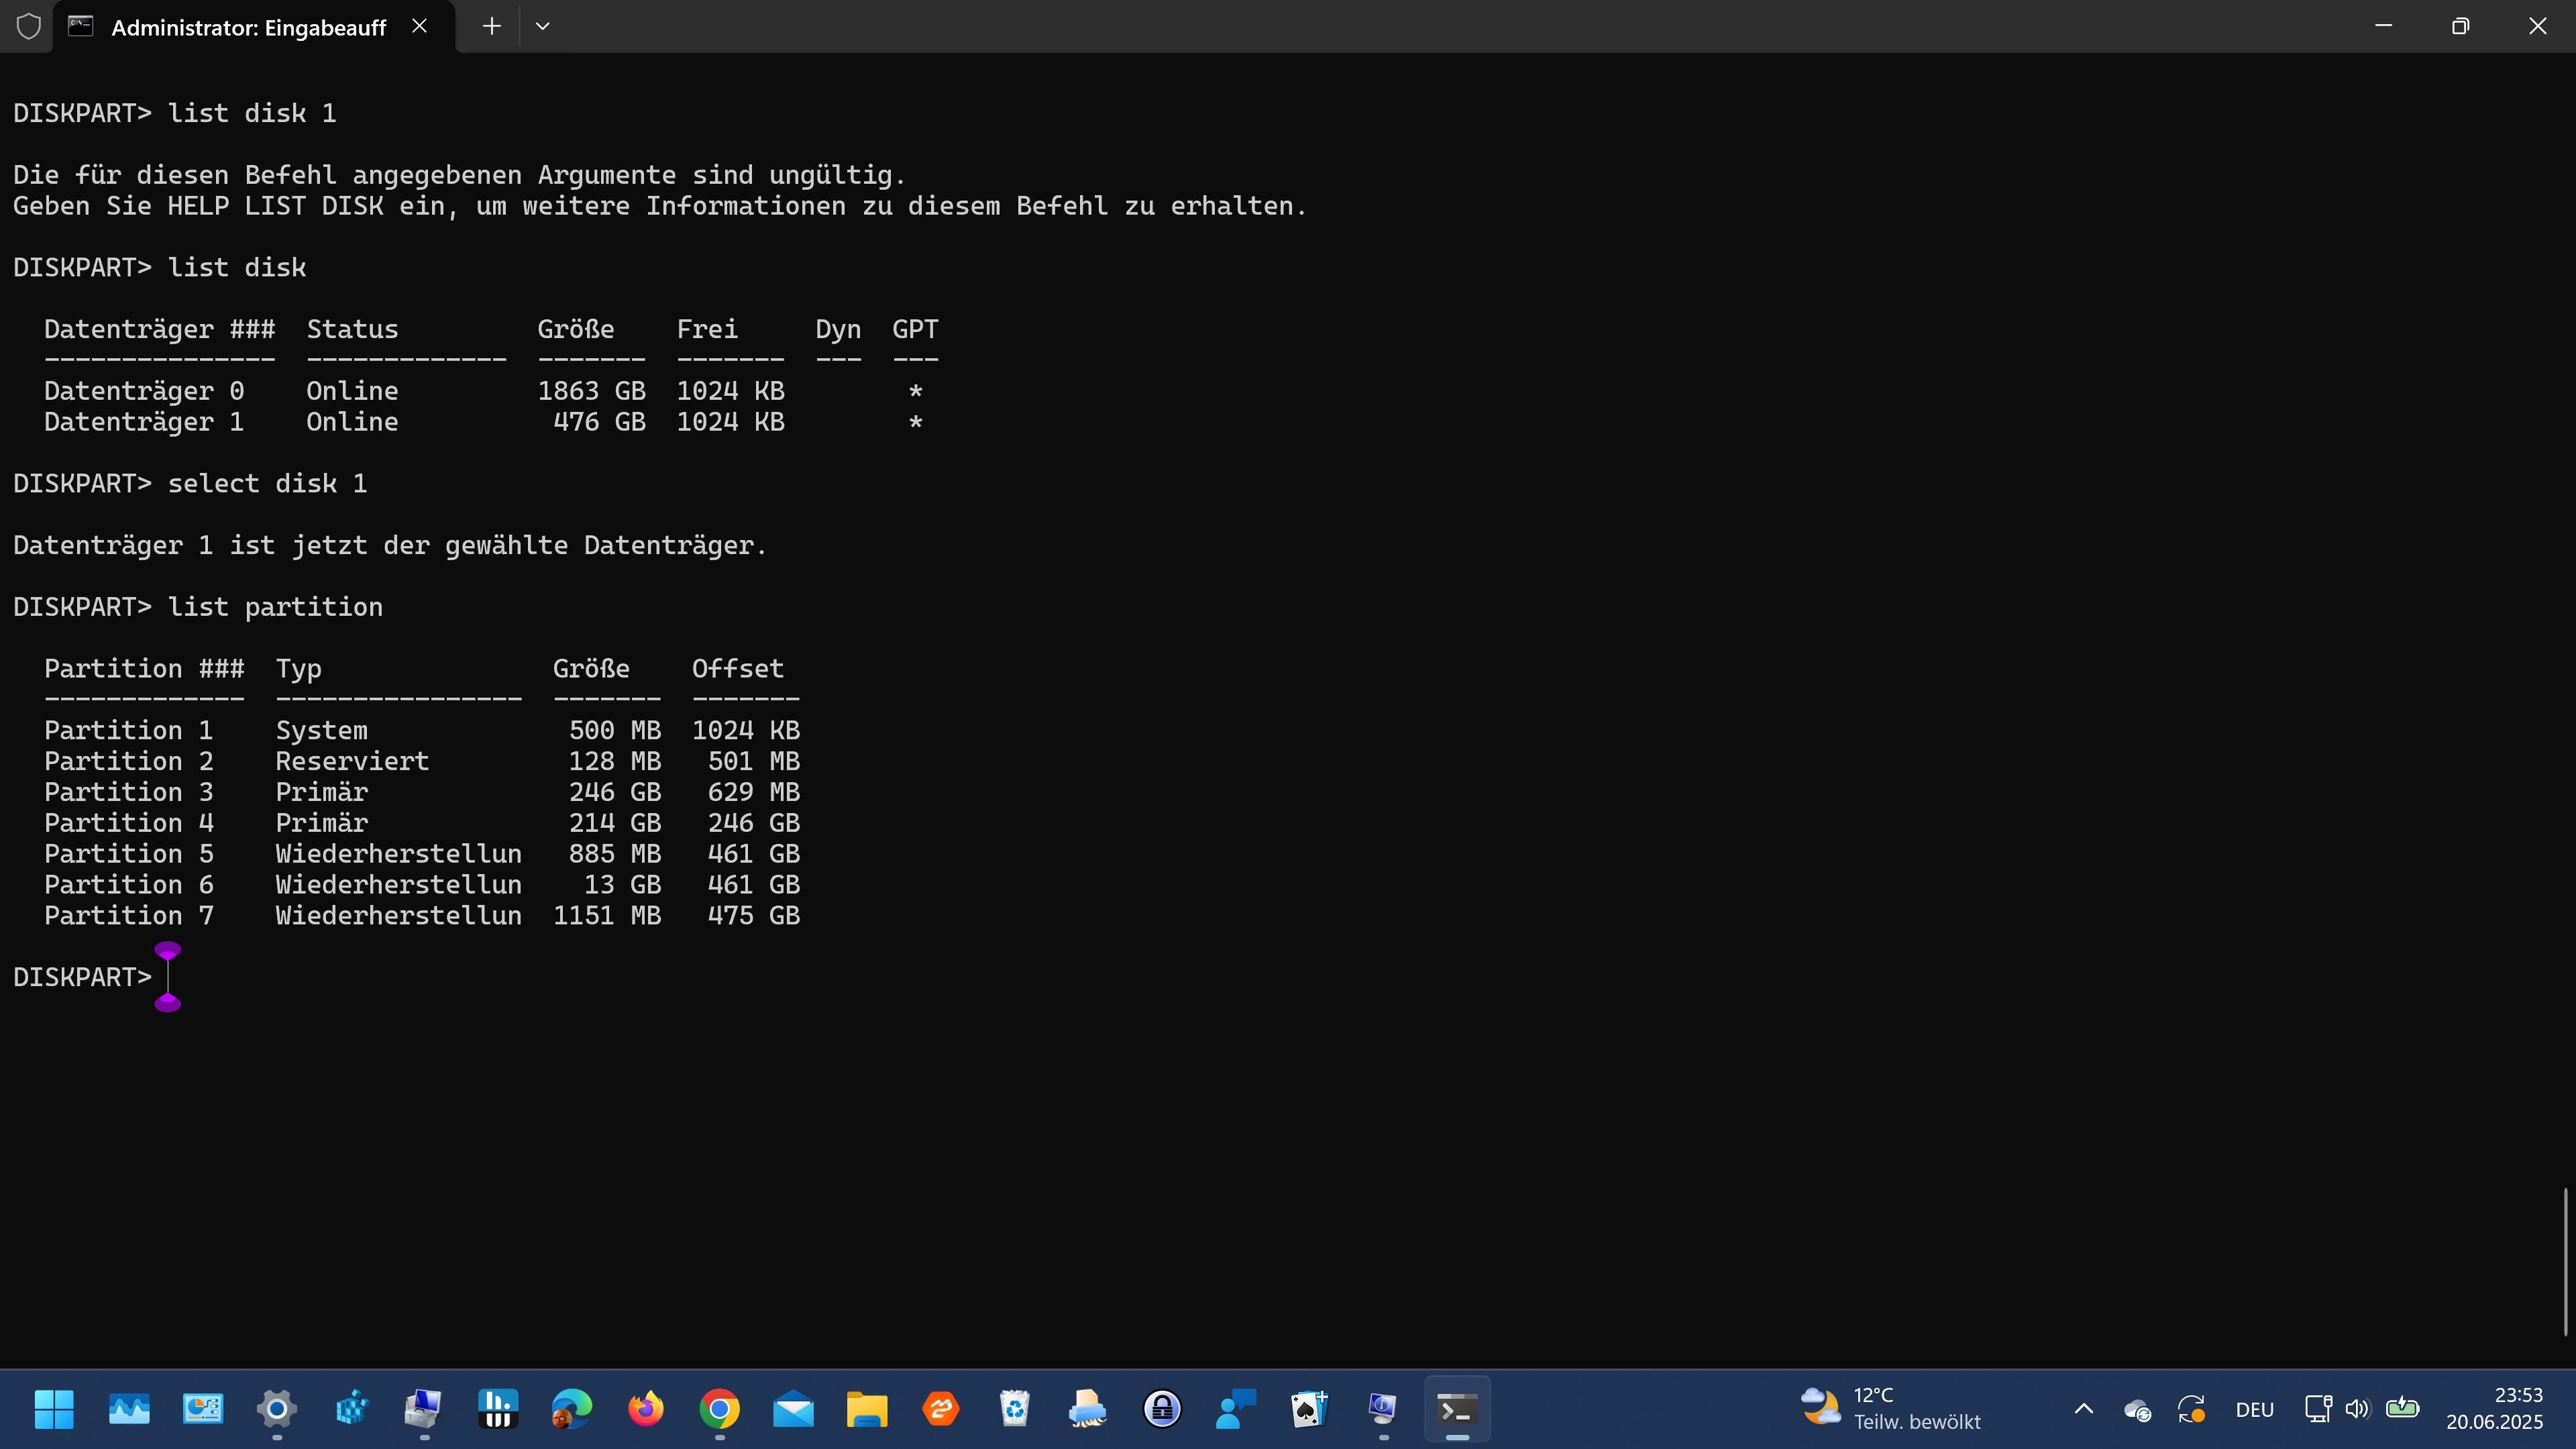The image size is (2576, 1449).
Task: Open KeePass password manager from the taskbar
Action: 1161,1409
